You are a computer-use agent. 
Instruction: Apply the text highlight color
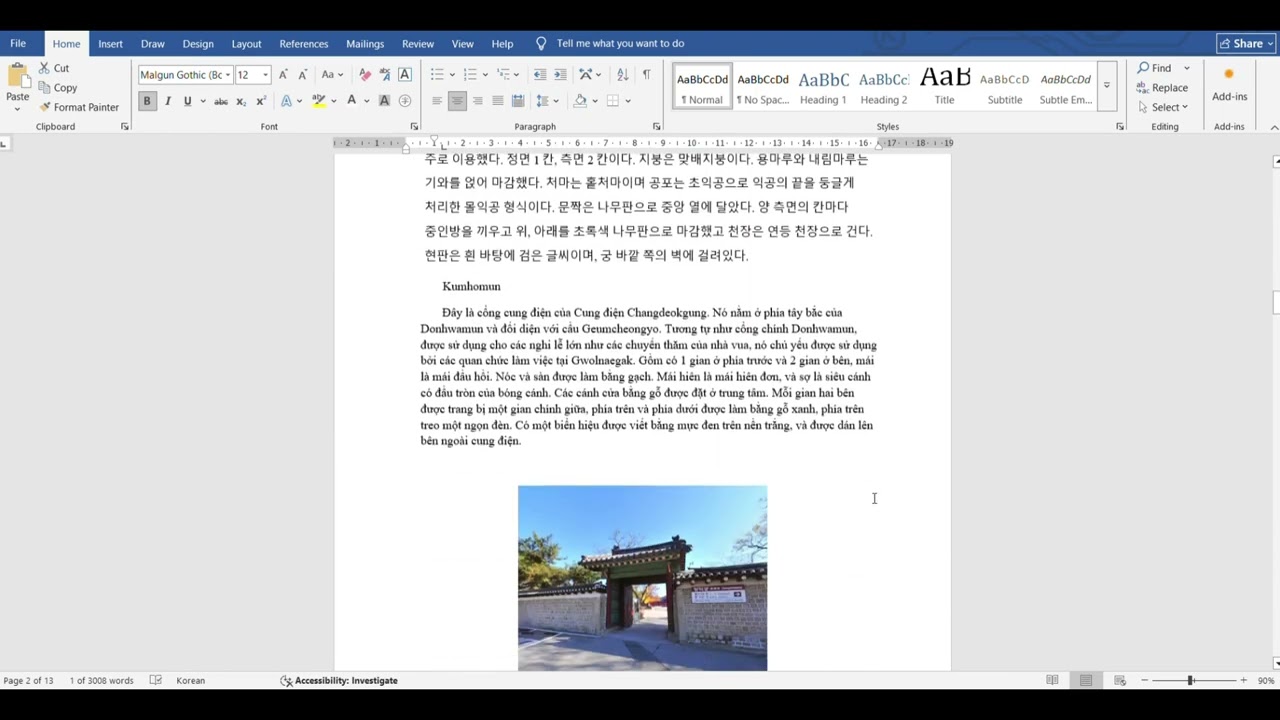318,101
